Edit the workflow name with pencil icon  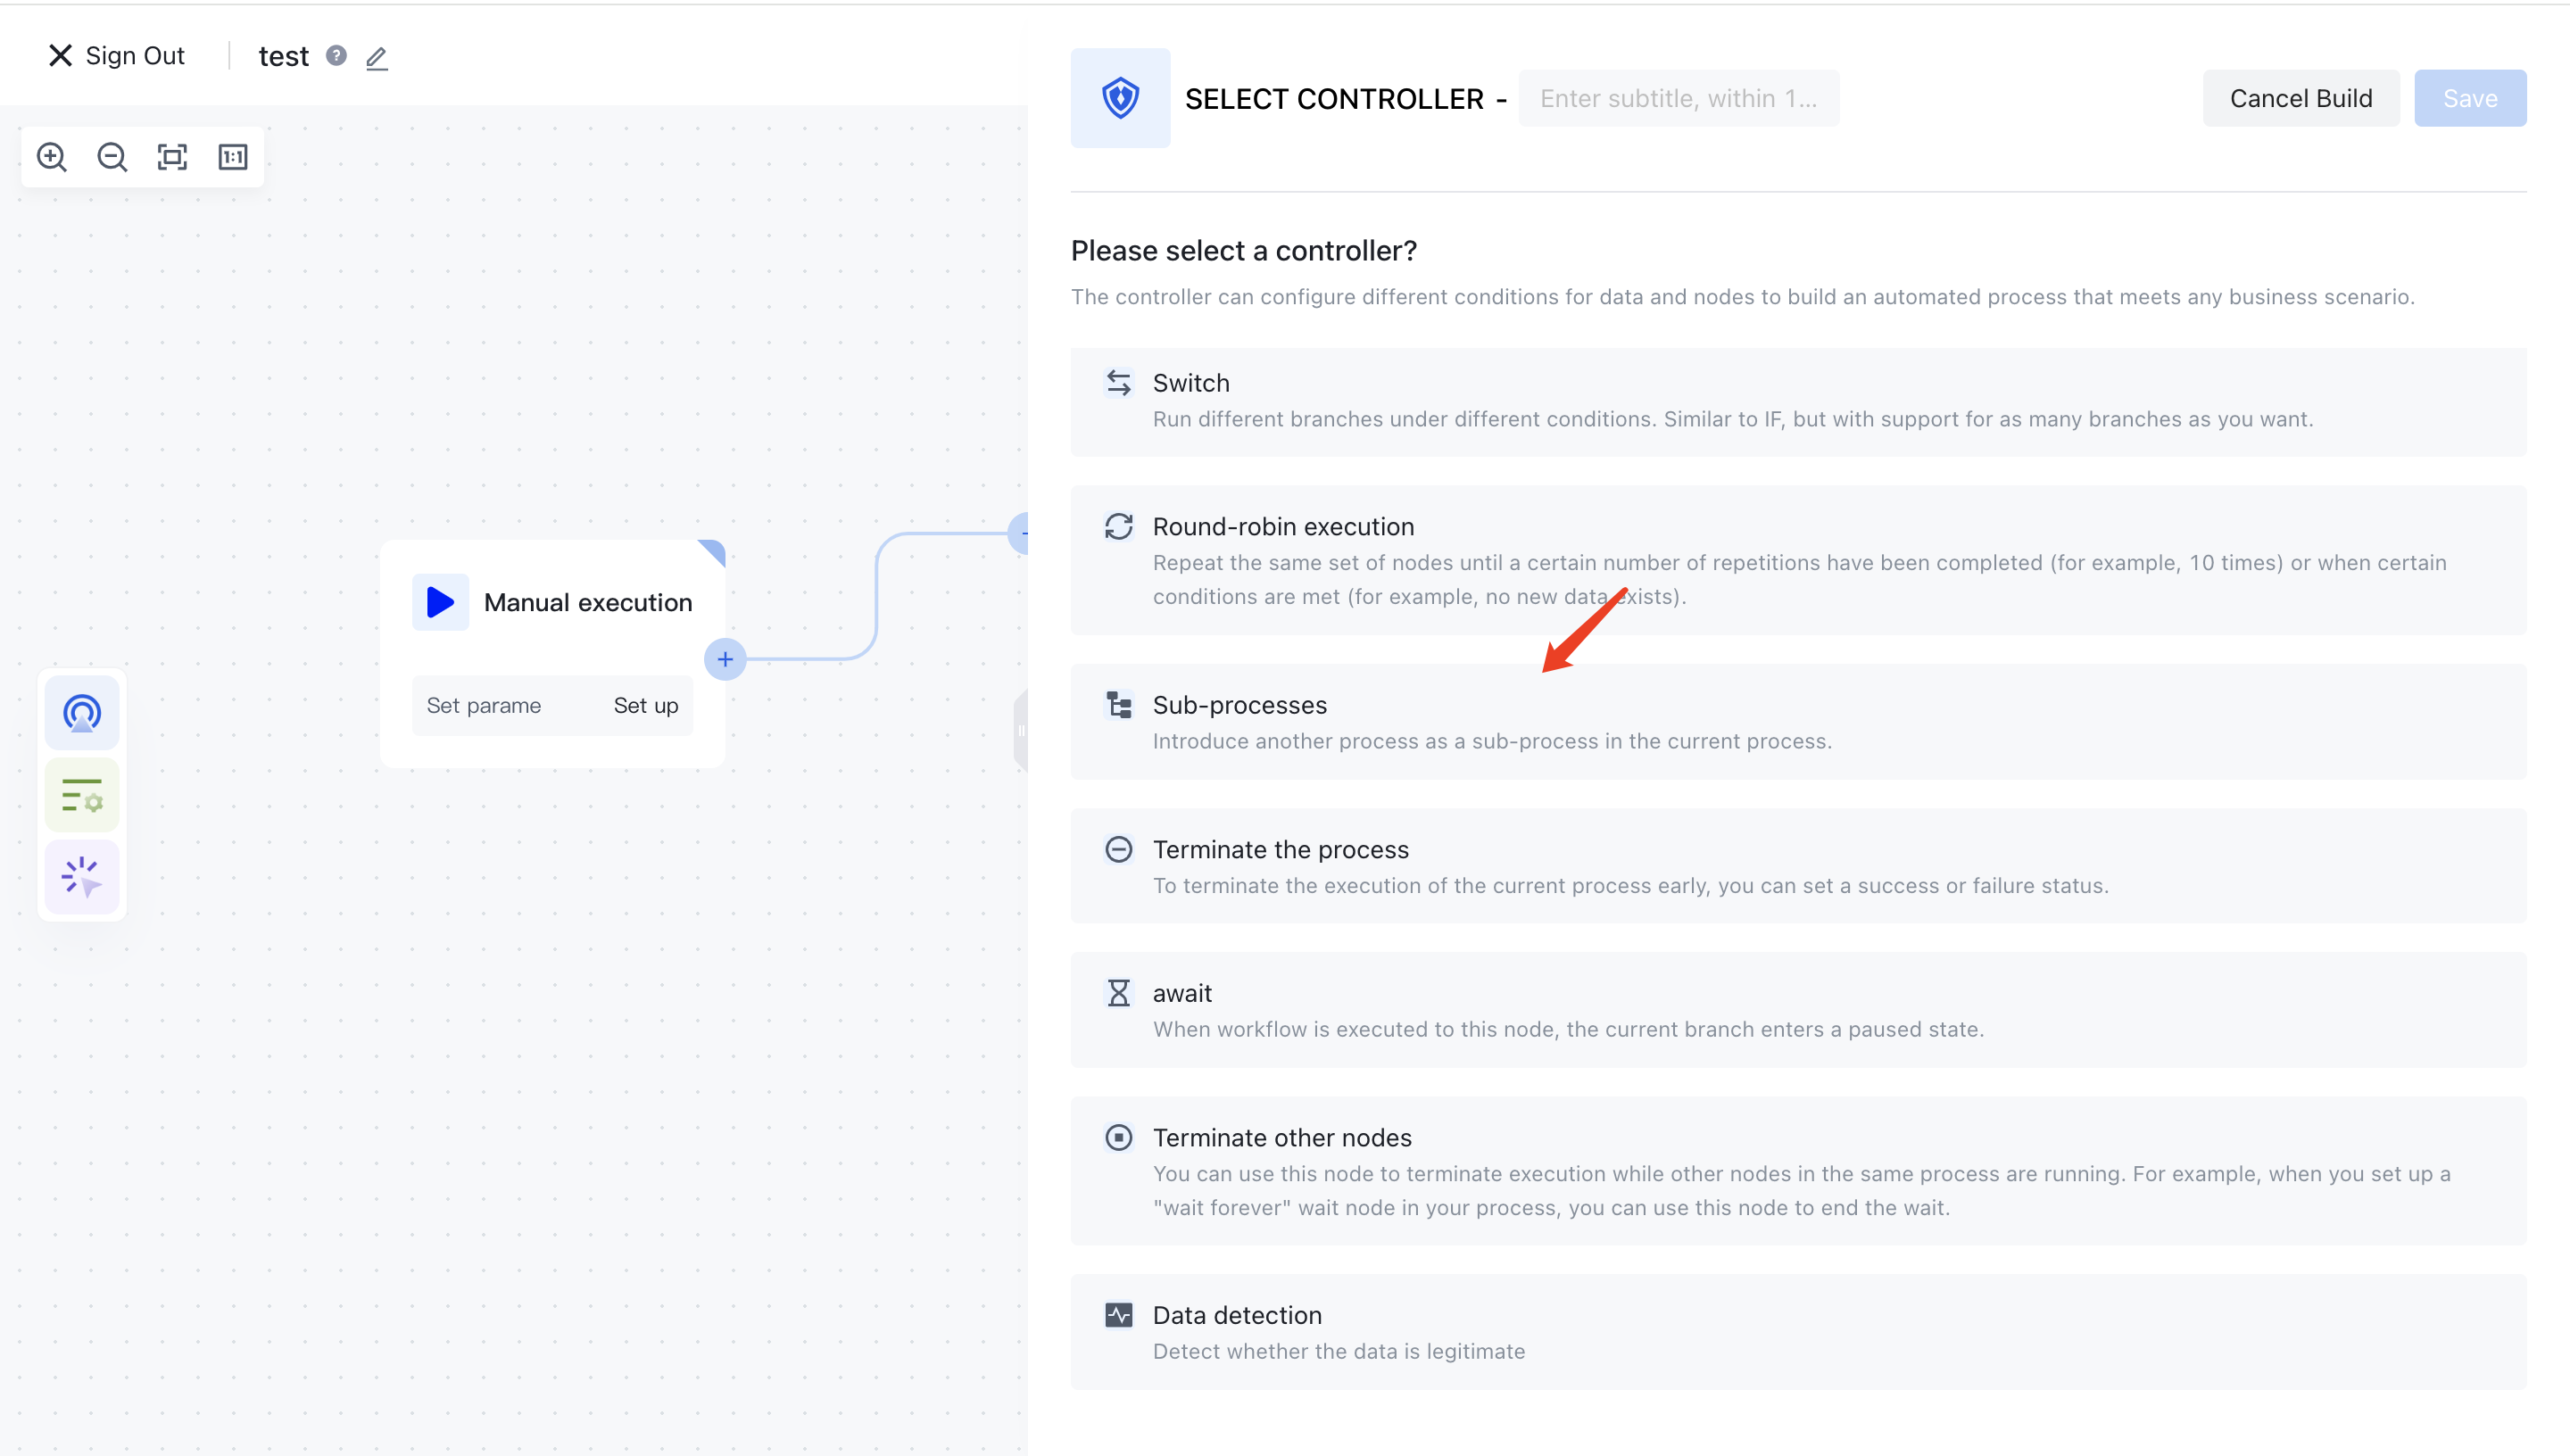coord(376,58)
